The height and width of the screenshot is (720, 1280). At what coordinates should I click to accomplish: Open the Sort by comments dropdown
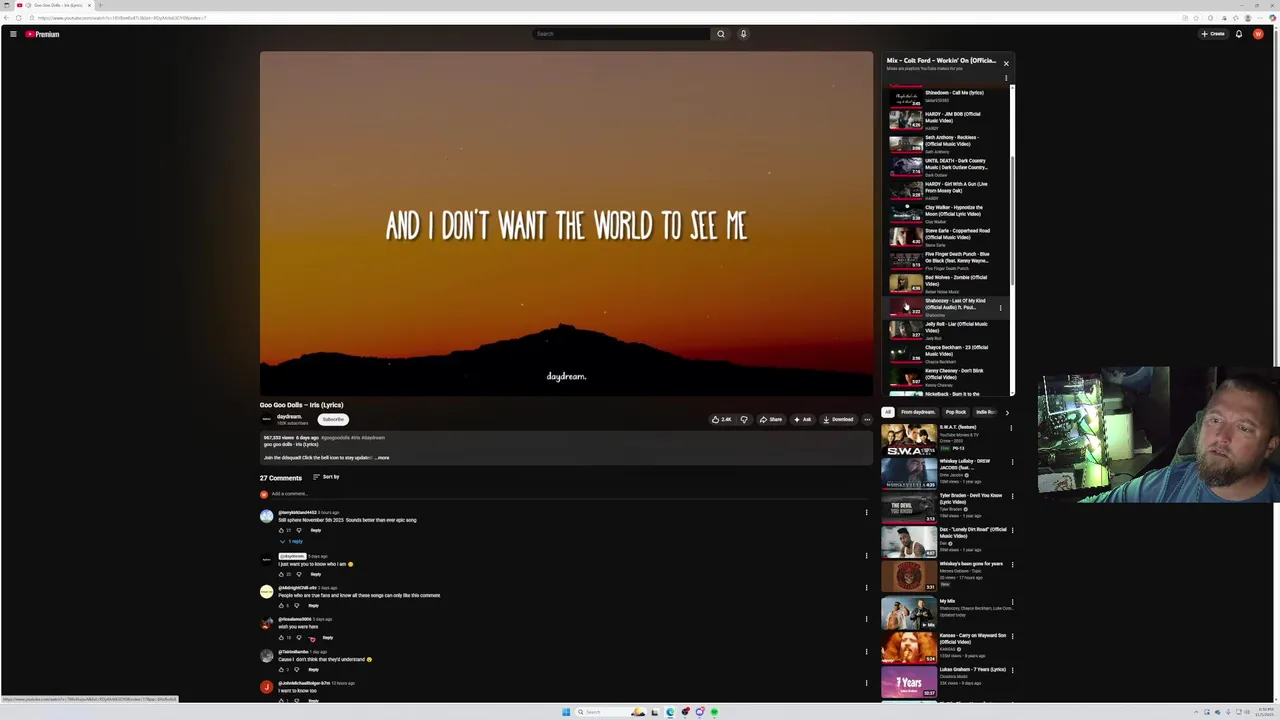[325, 477]
